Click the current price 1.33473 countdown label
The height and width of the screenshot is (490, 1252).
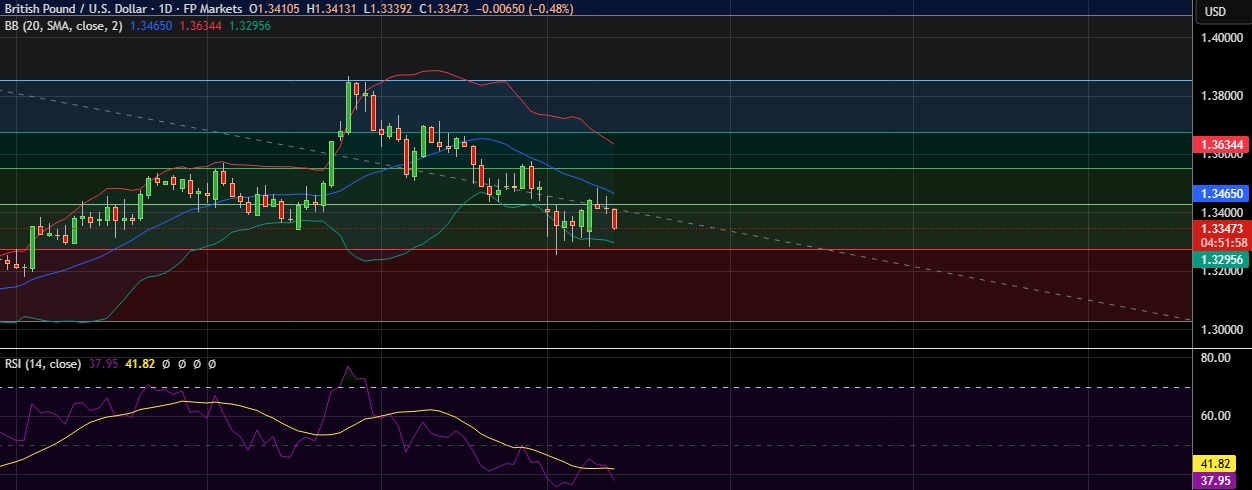1221,235
